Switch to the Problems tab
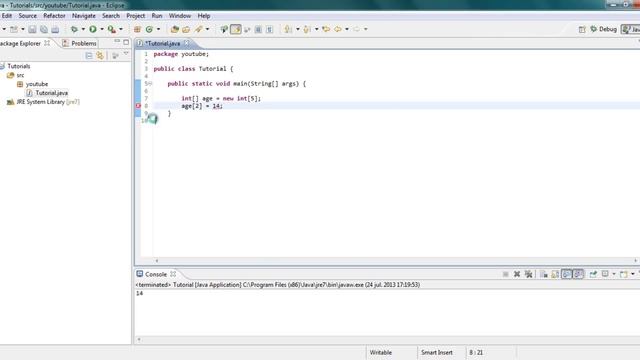This screenshot has width=640, height=360. [80, 43]
